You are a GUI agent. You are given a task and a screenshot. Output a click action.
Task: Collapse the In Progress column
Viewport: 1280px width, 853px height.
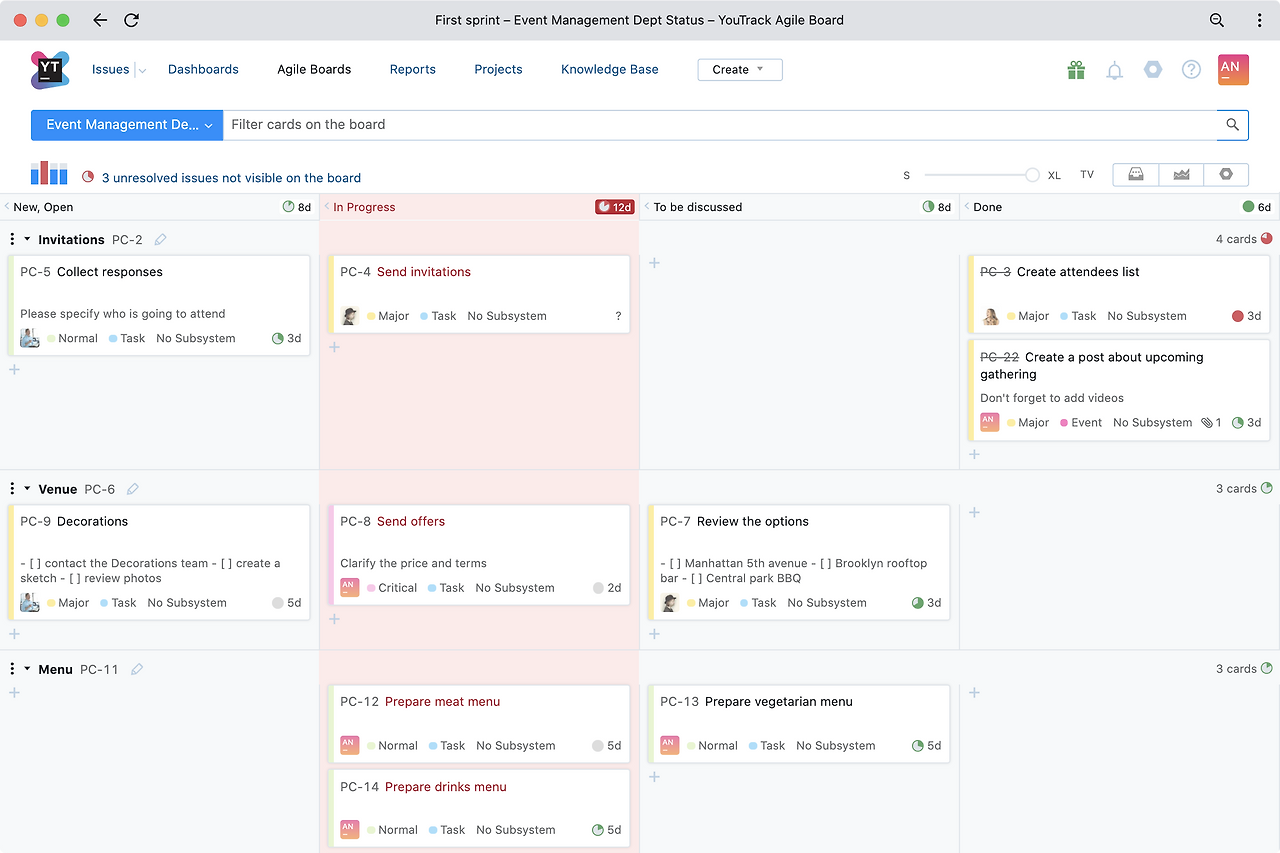327,207
